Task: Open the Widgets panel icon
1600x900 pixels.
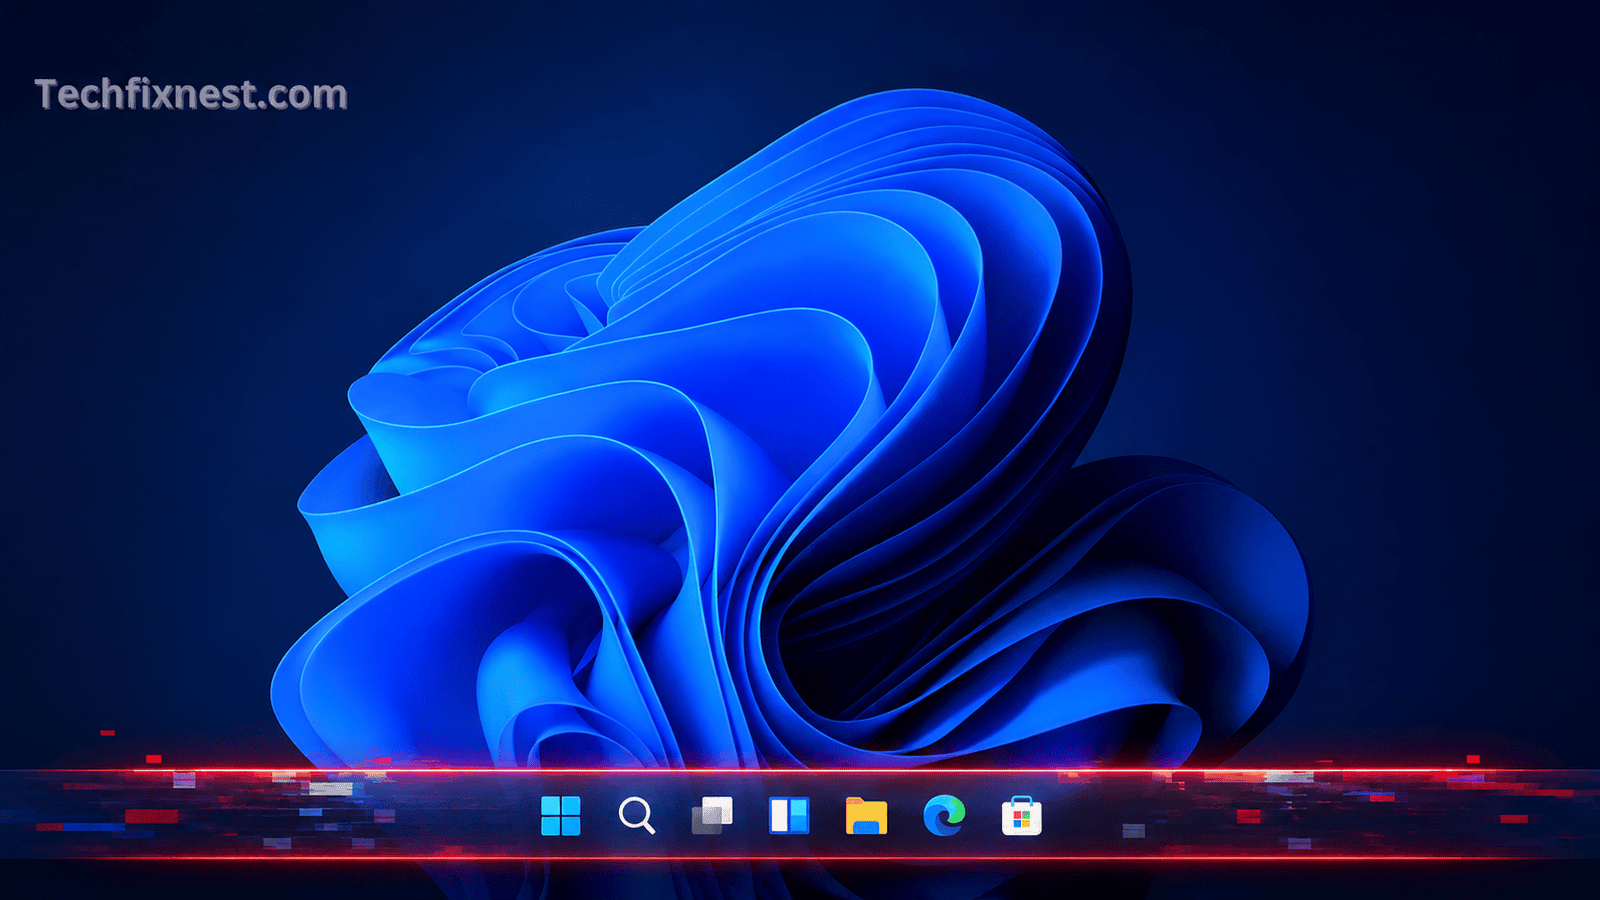Action: 789,816
